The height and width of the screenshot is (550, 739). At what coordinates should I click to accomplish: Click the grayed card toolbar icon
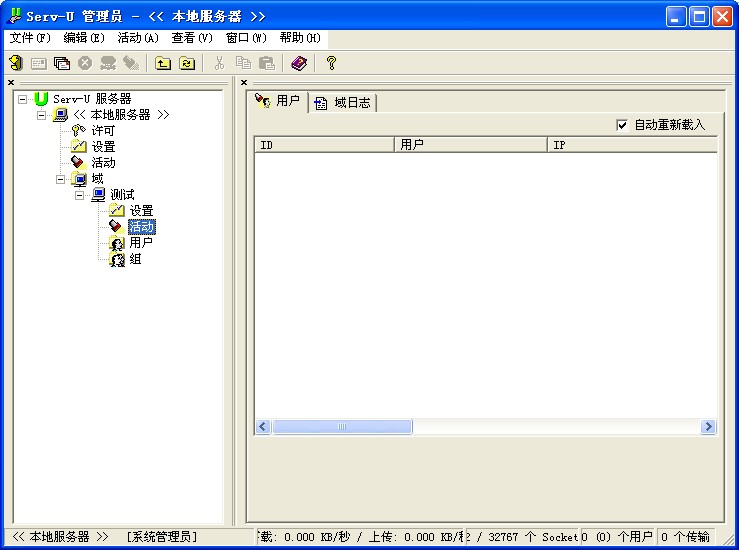39,63
